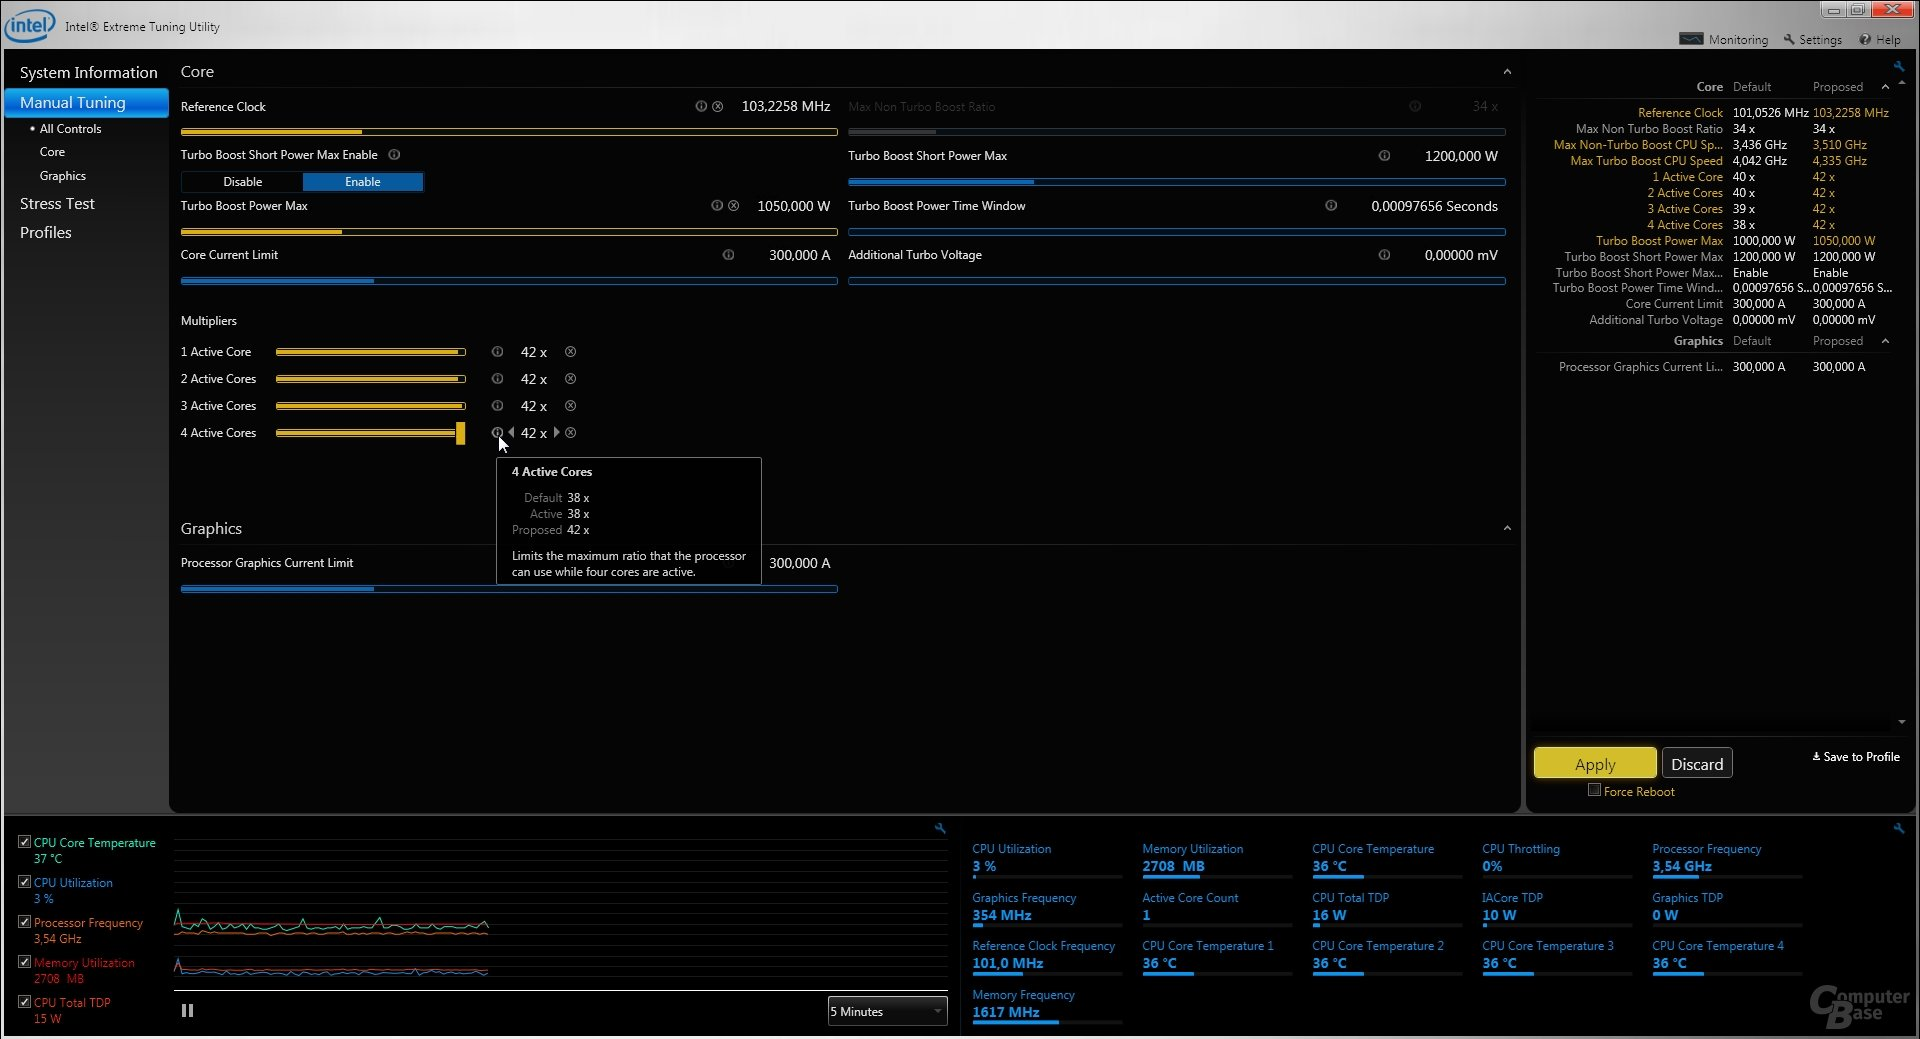Select Enable for Turbo Boost Short Power Max

coord(363,182)
